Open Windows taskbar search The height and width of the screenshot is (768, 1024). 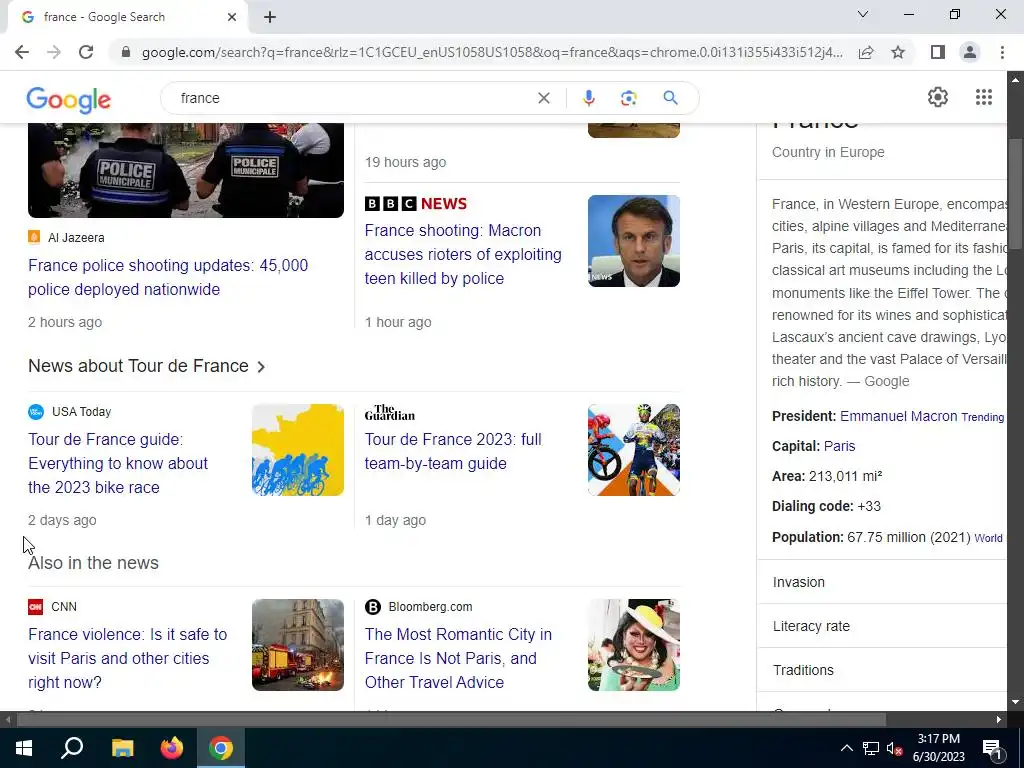tap(72, 748)
